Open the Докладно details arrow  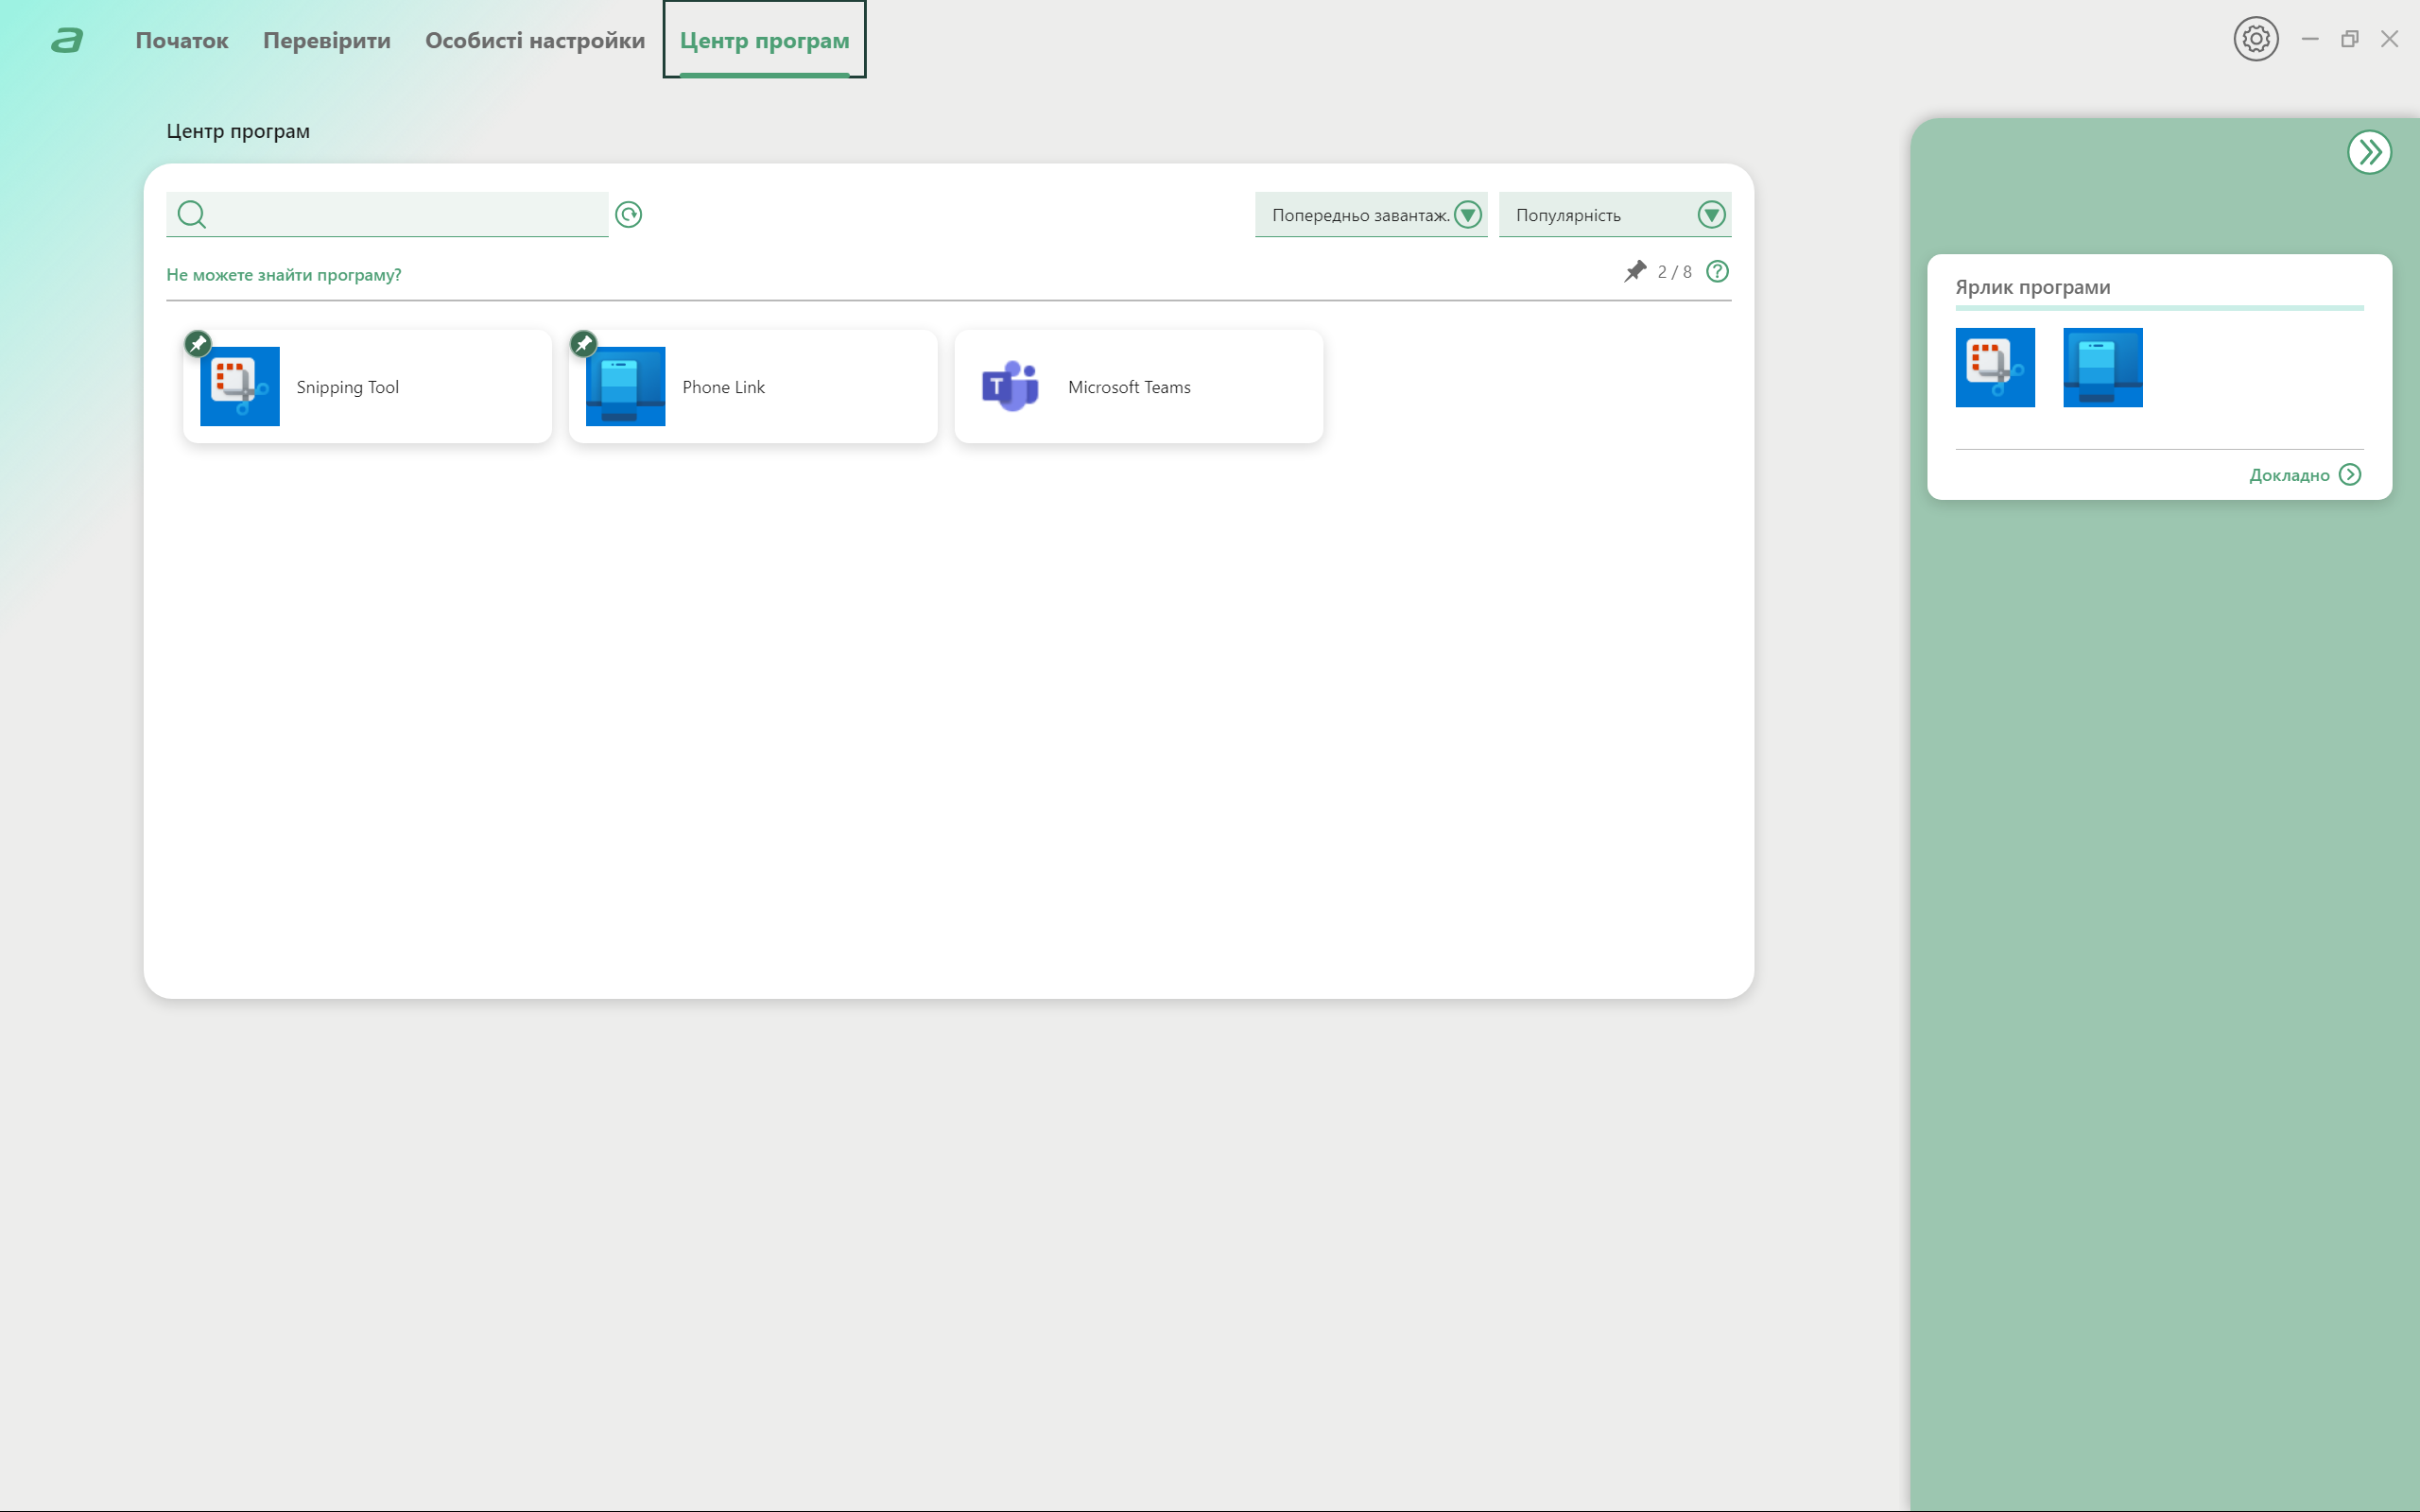(x=2350, y=475)
